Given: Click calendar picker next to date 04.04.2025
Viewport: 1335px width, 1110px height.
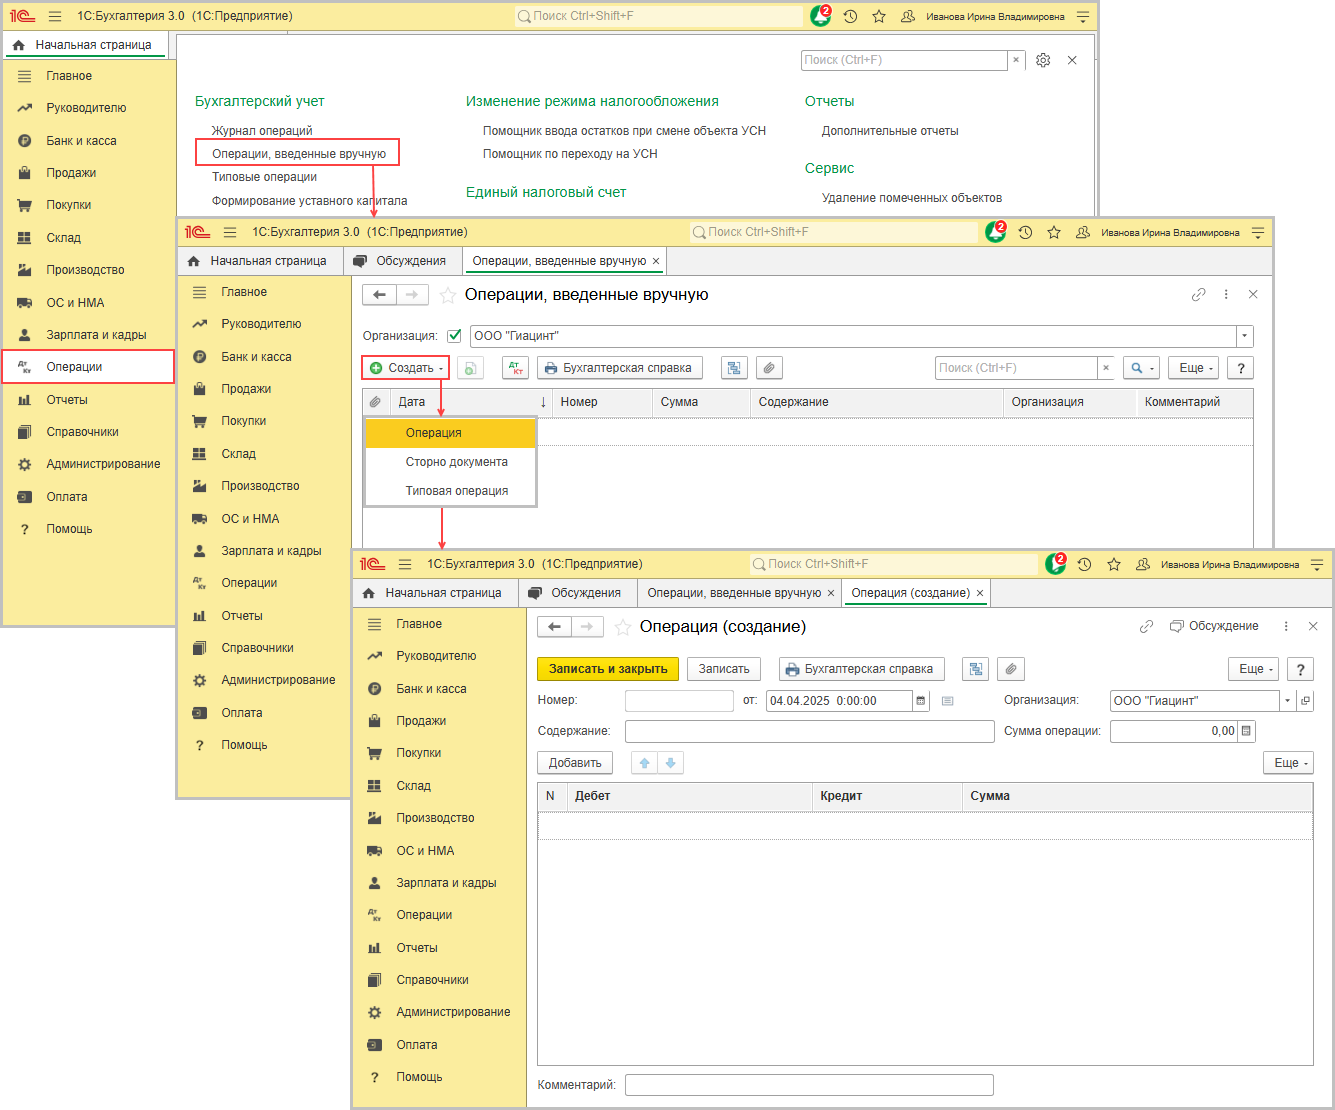Looking at the screenshot, I should (921, 701).
